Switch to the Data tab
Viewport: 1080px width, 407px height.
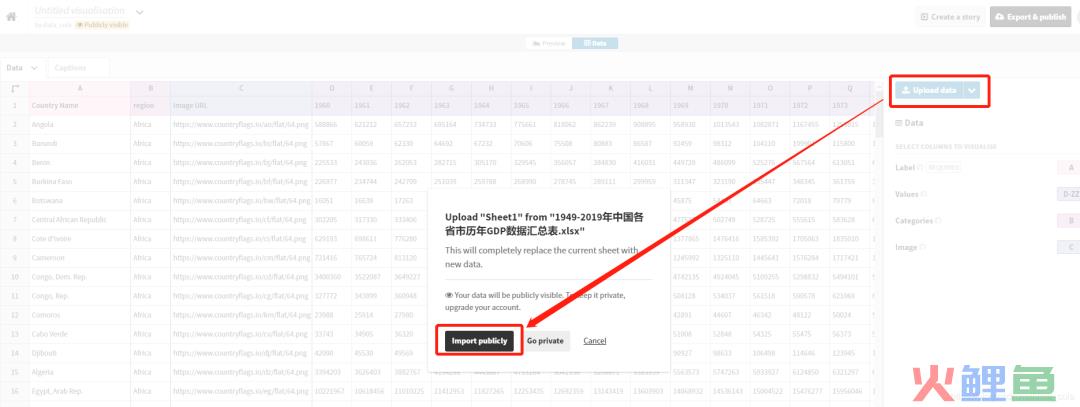(595, 43)
